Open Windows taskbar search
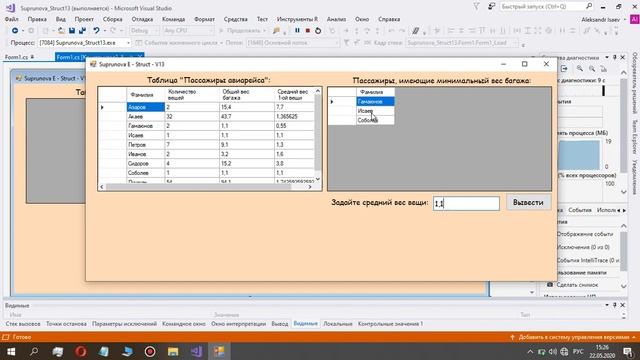 (x=34, y=351)
